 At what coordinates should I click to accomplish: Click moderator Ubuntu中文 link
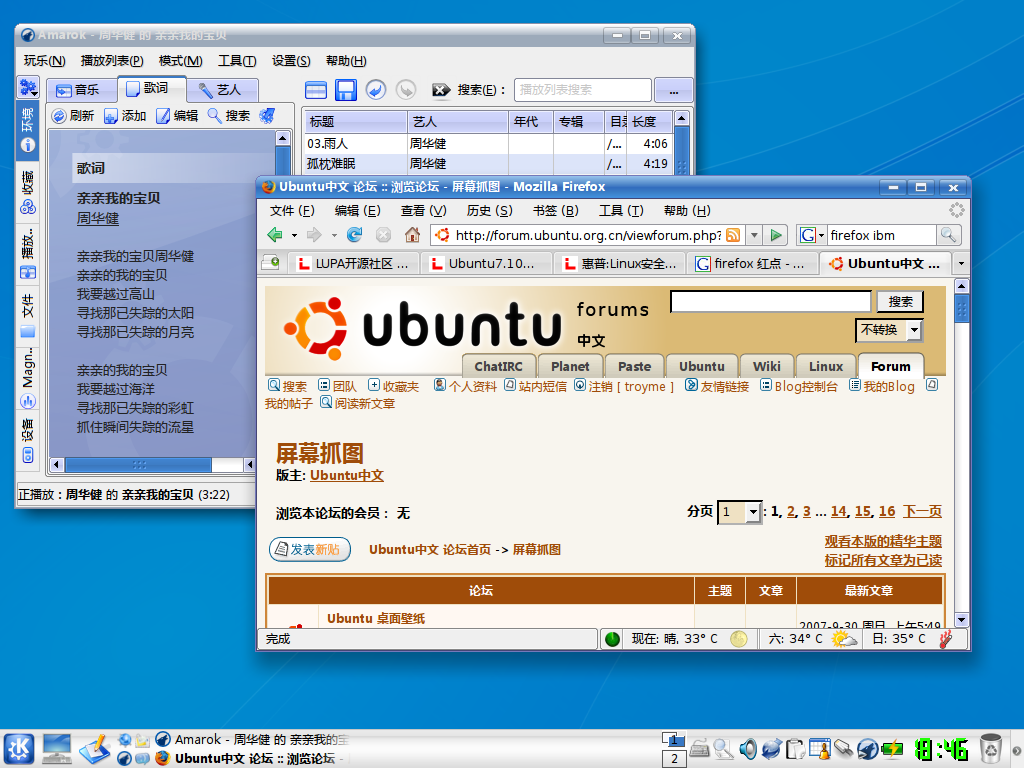click(x=347, y=475)
